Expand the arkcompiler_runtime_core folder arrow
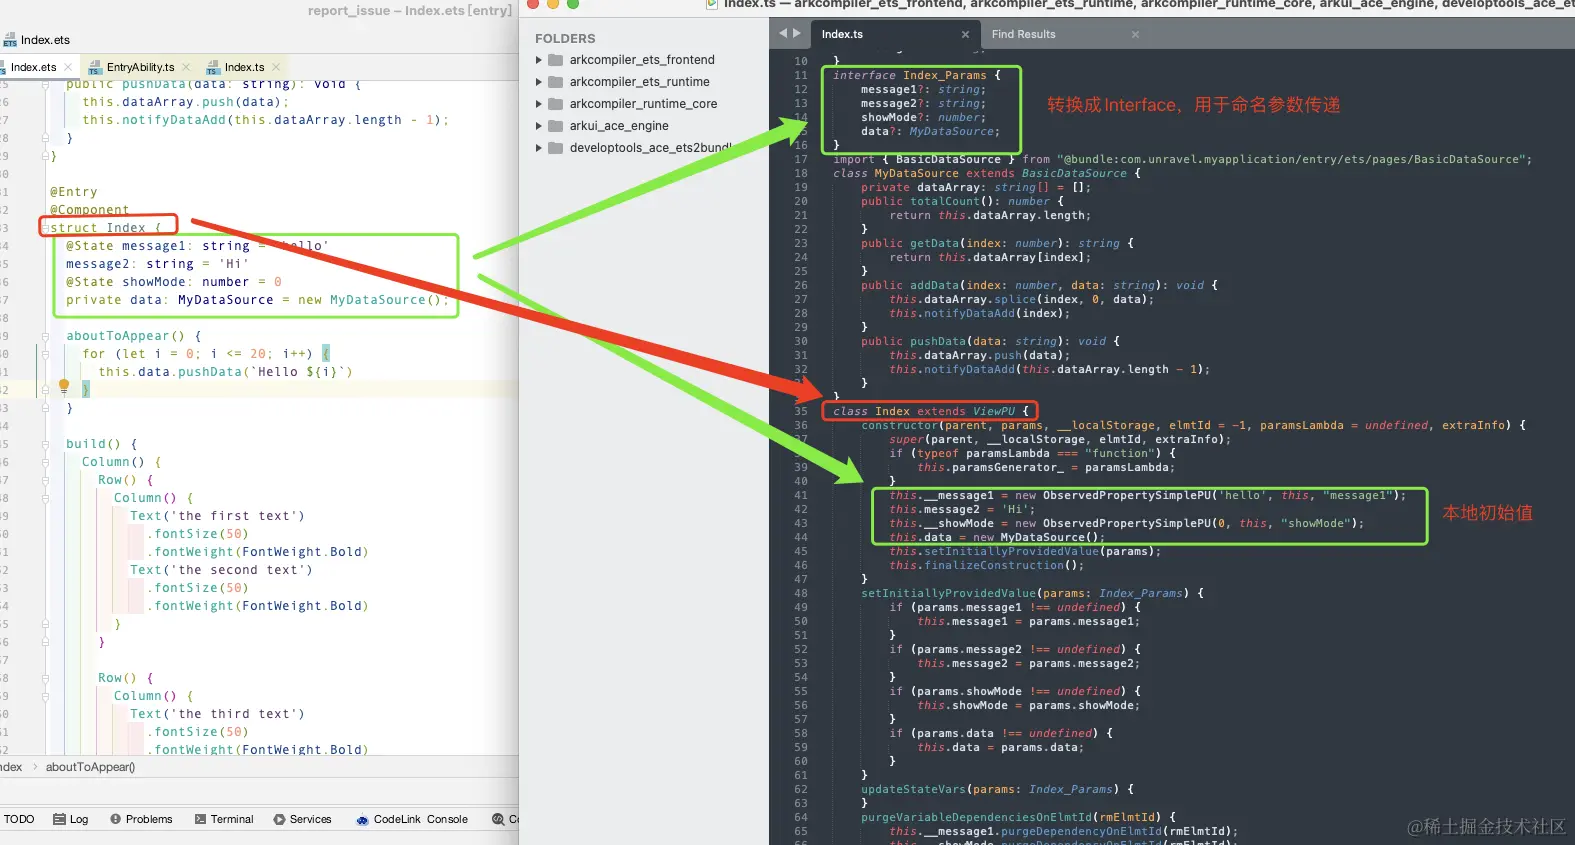Screen dimensions: 1575x845 (x=539, y=104)
